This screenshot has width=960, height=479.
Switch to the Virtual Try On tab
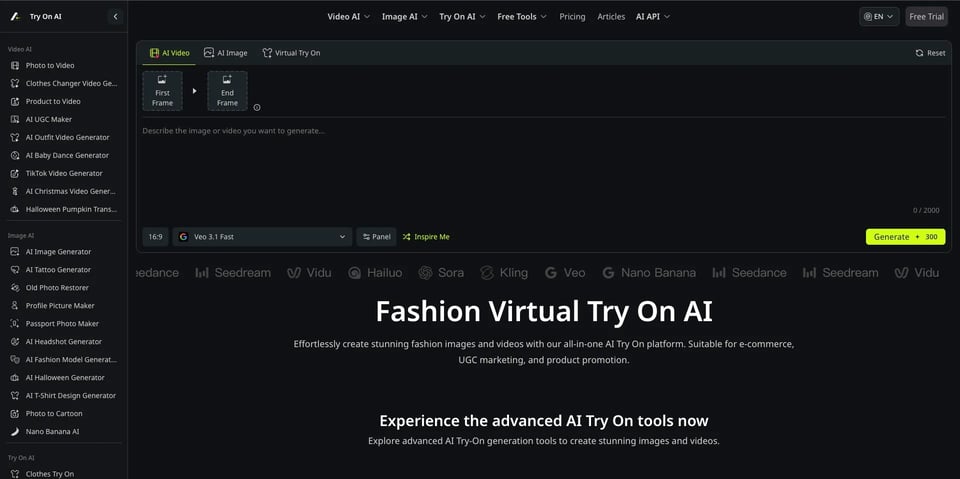coord(291,53)
